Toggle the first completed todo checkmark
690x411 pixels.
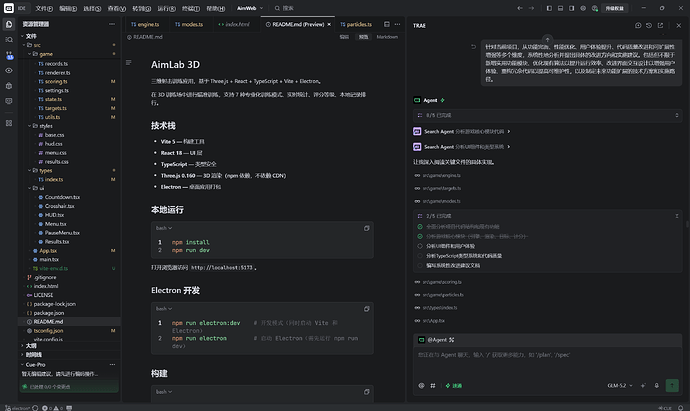(x=420, y=227)
